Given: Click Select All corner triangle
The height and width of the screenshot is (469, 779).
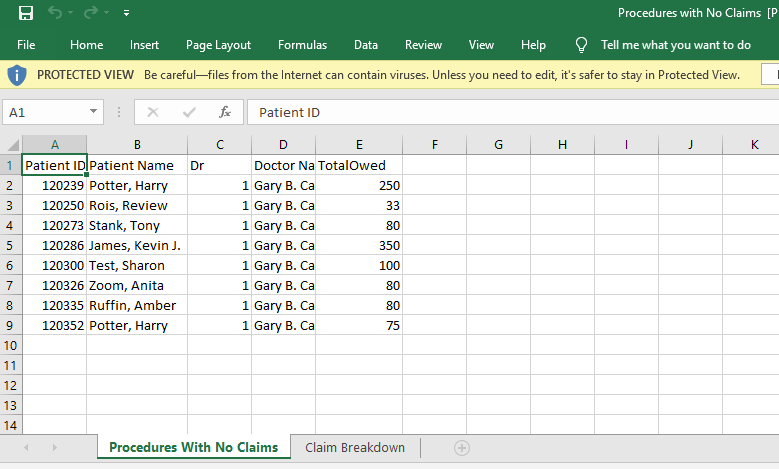Looking at the screenshot, I should click(x=13, y=145).
